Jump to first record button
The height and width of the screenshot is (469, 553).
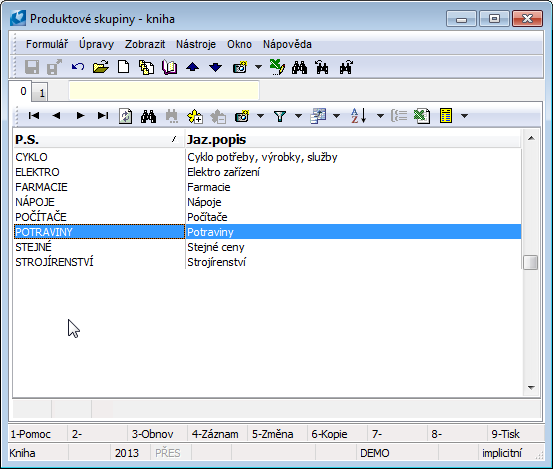click(34, 115)
